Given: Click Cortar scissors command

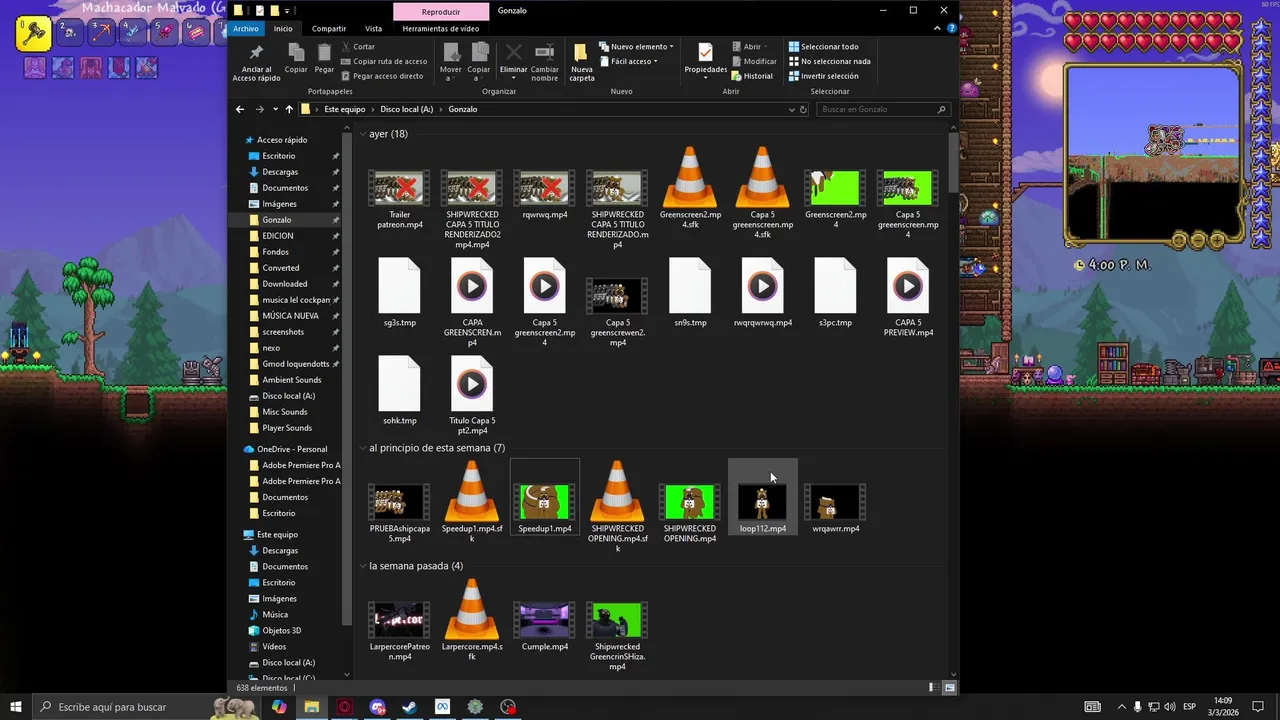Looking at the screenshot, I should (359, 47).
